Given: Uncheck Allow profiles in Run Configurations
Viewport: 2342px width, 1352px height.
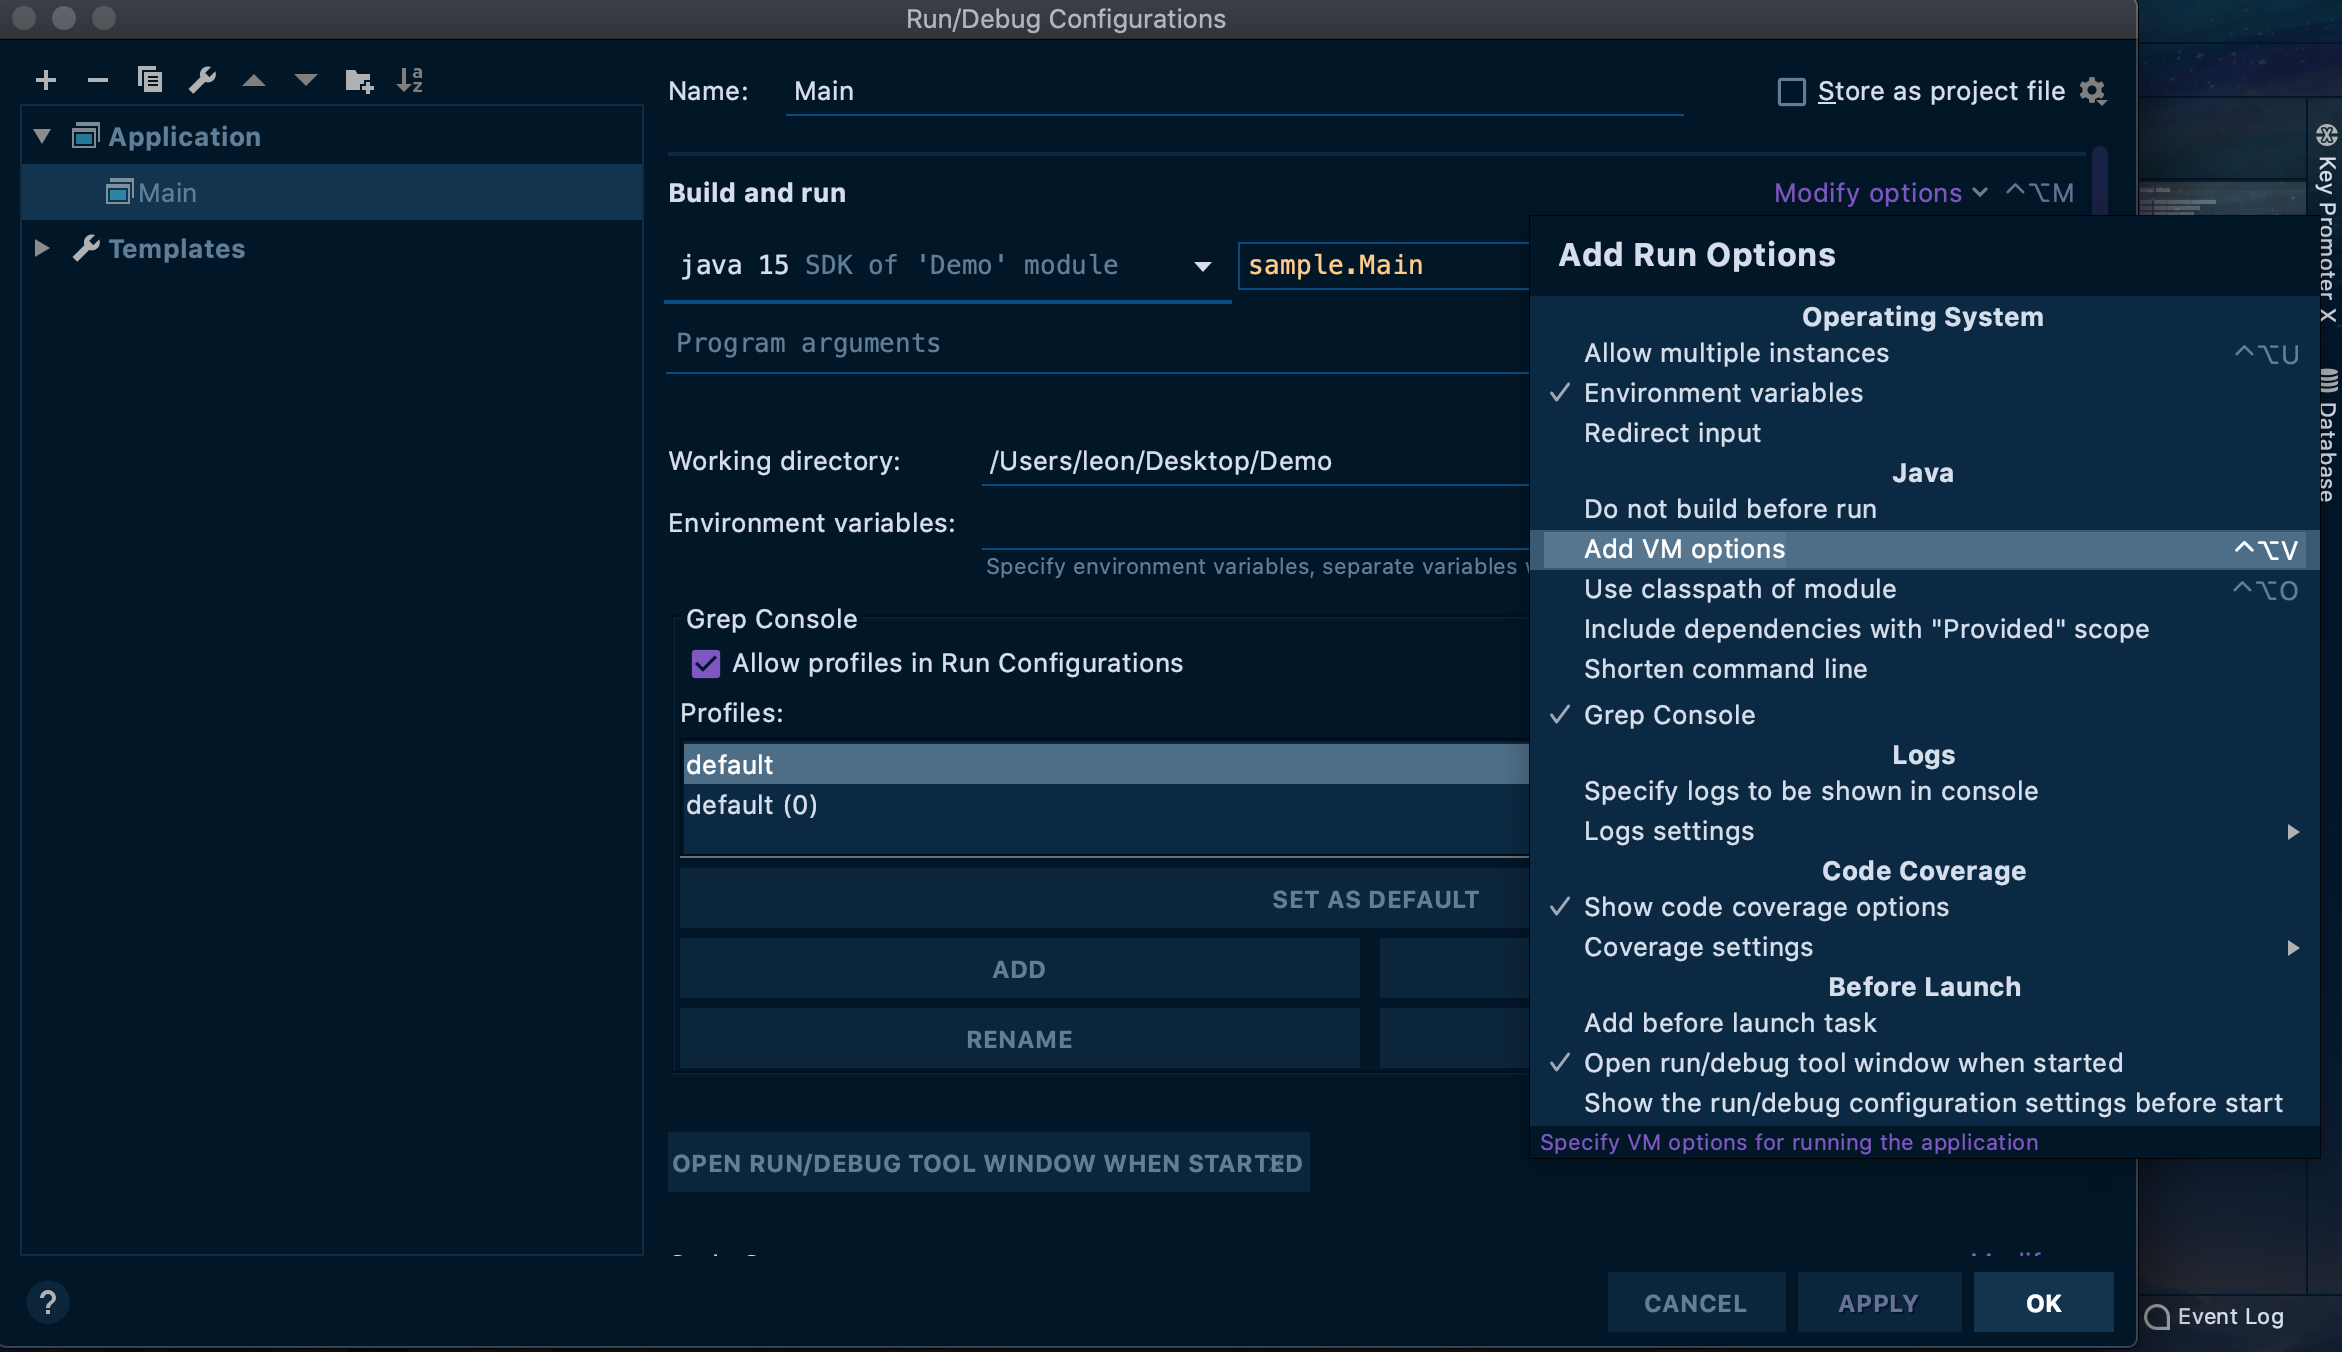Looking at the screenshot, I should click(706, 663).
